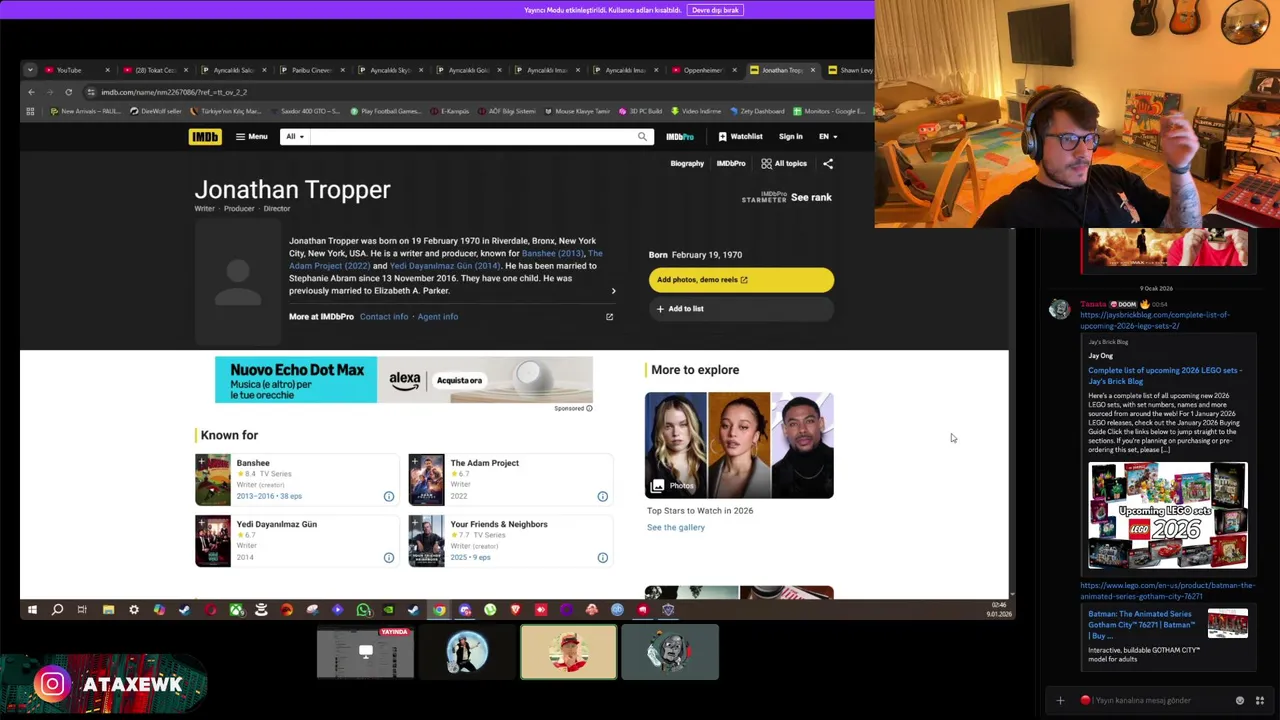Click the chat plus attachment icon
The image size is (1280, 720).
pyautogui.click(x=1060, y=700)
